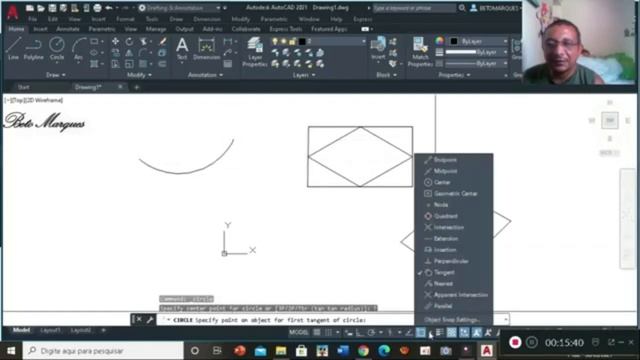
Task: Select the Polyline tool
Action: [33, 48]
